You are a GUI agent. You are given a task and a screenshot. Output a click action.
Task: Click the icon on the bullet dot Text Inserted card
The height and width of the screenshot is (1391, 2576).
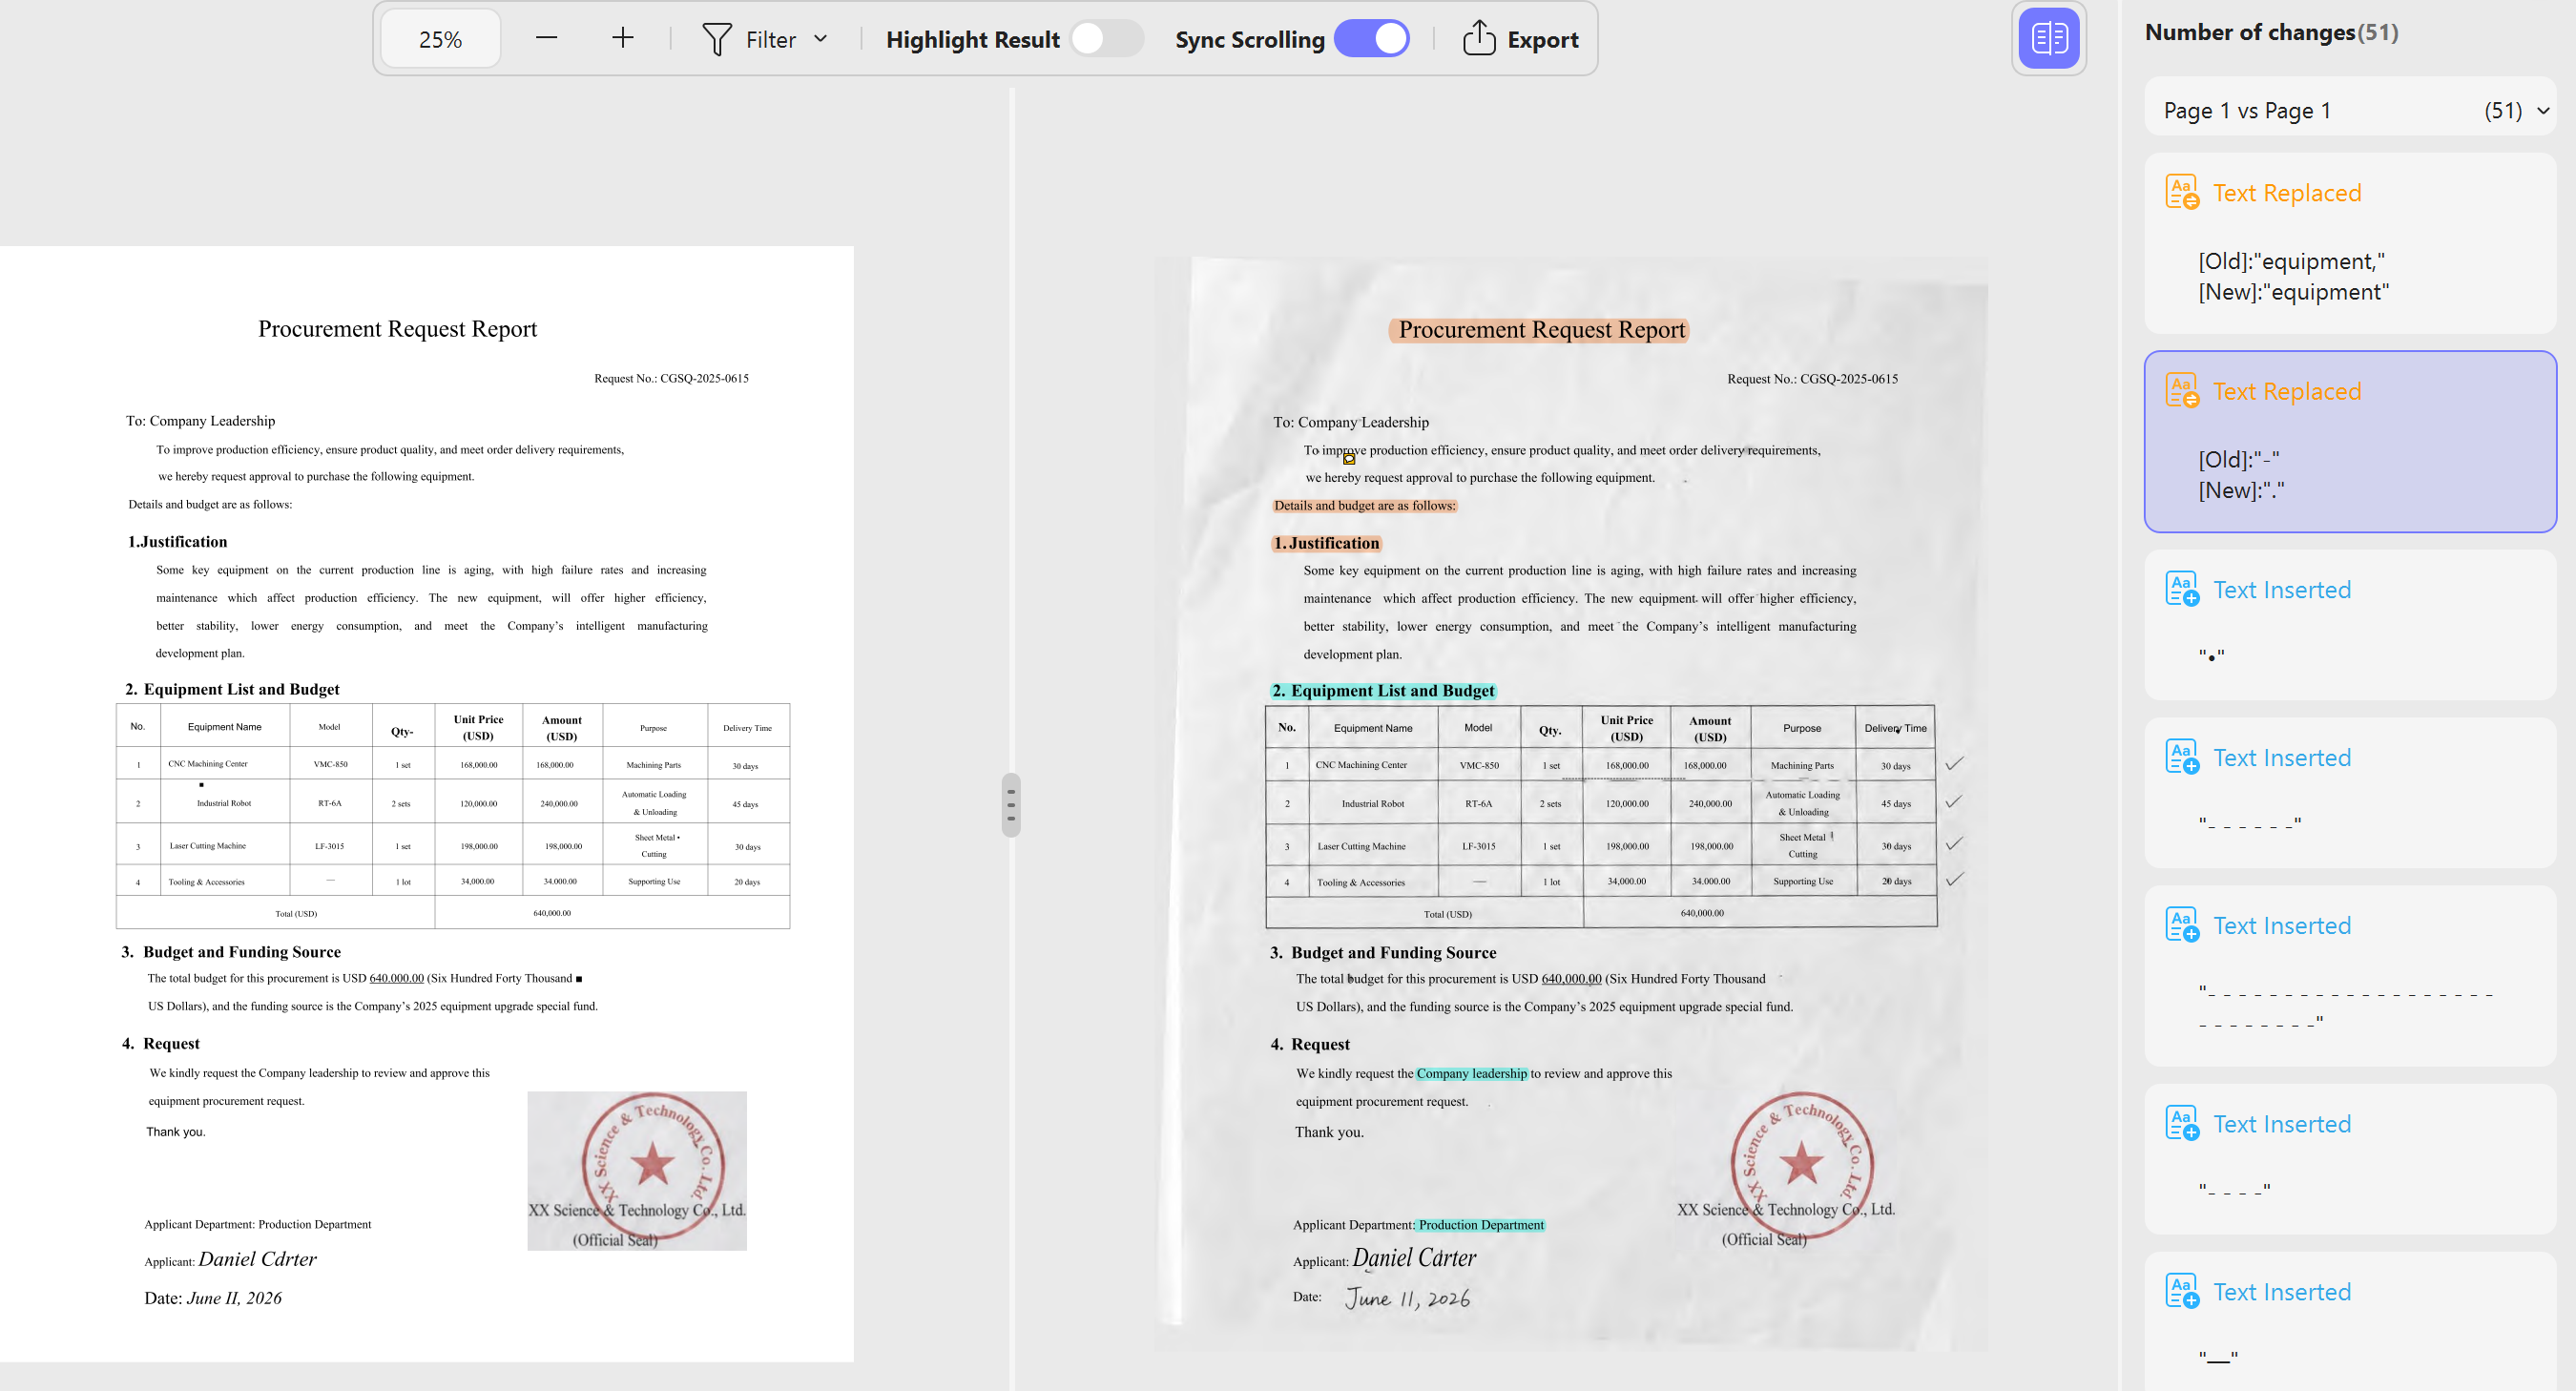coord(2181,589)
